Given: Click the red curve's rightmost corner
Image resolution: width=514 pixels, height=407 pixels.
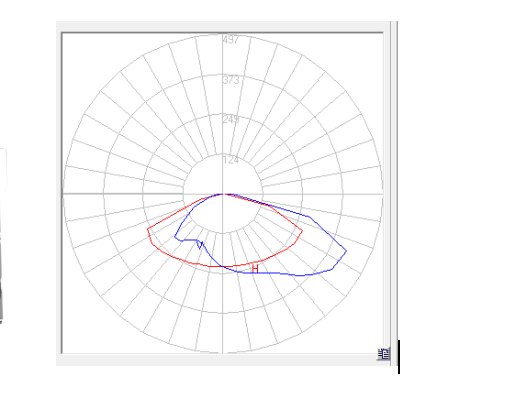Looking at the screenshot, I should (302, 230).
